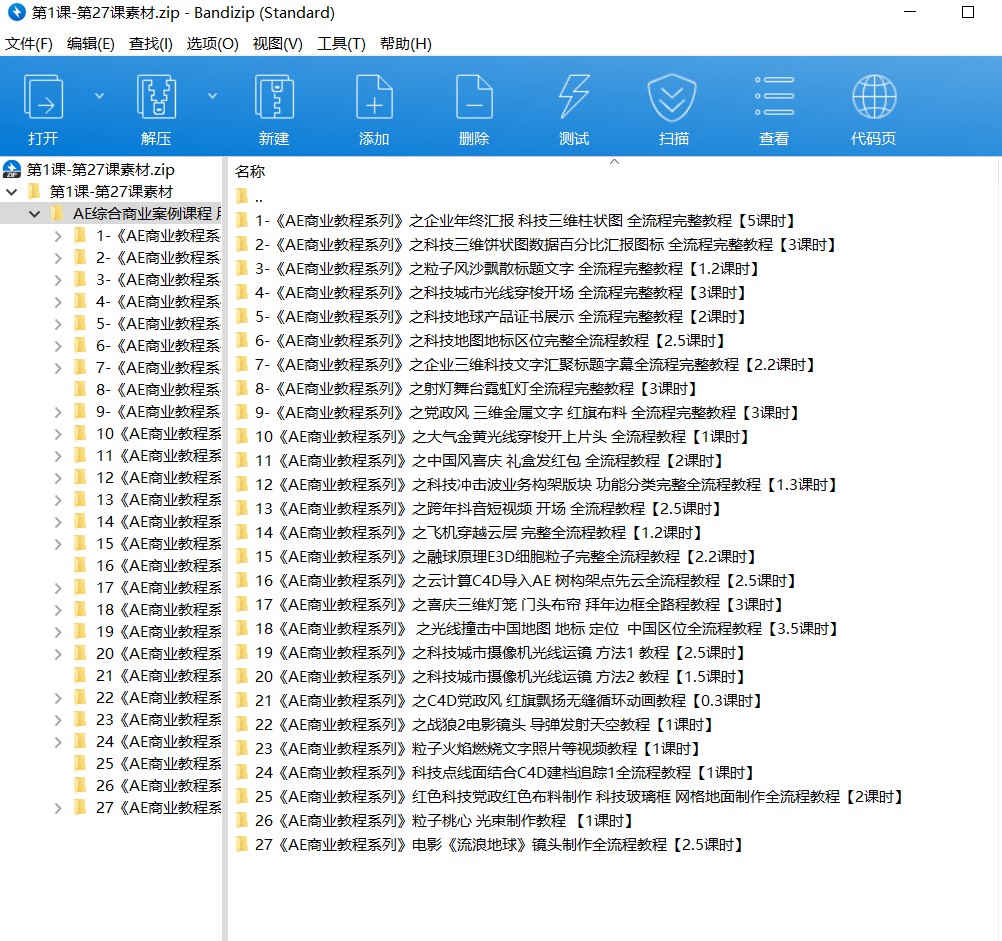Select folder 27 电影《流浪地球》镜头制作
1002x941 pixels.
click(499, 845)
